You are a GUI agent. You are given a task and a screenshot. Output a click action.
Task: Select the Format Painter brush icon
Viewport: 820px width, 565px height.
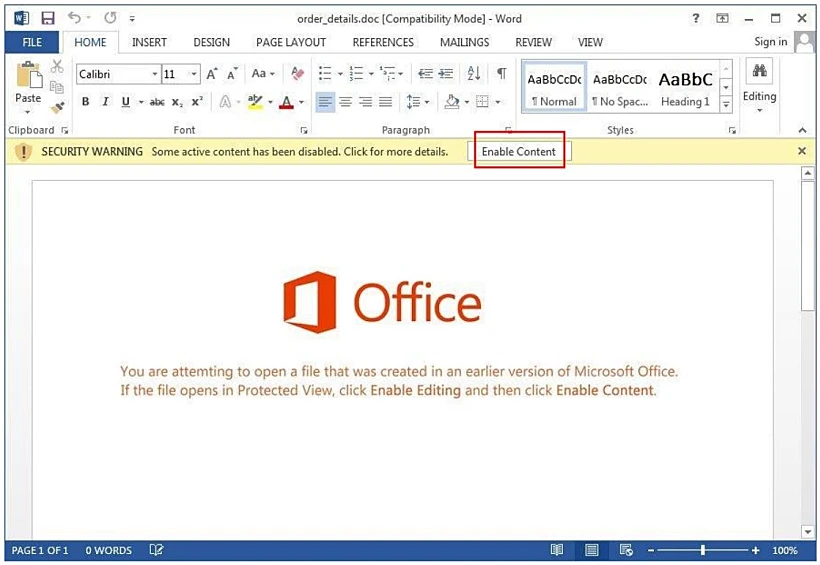(57, 107)
